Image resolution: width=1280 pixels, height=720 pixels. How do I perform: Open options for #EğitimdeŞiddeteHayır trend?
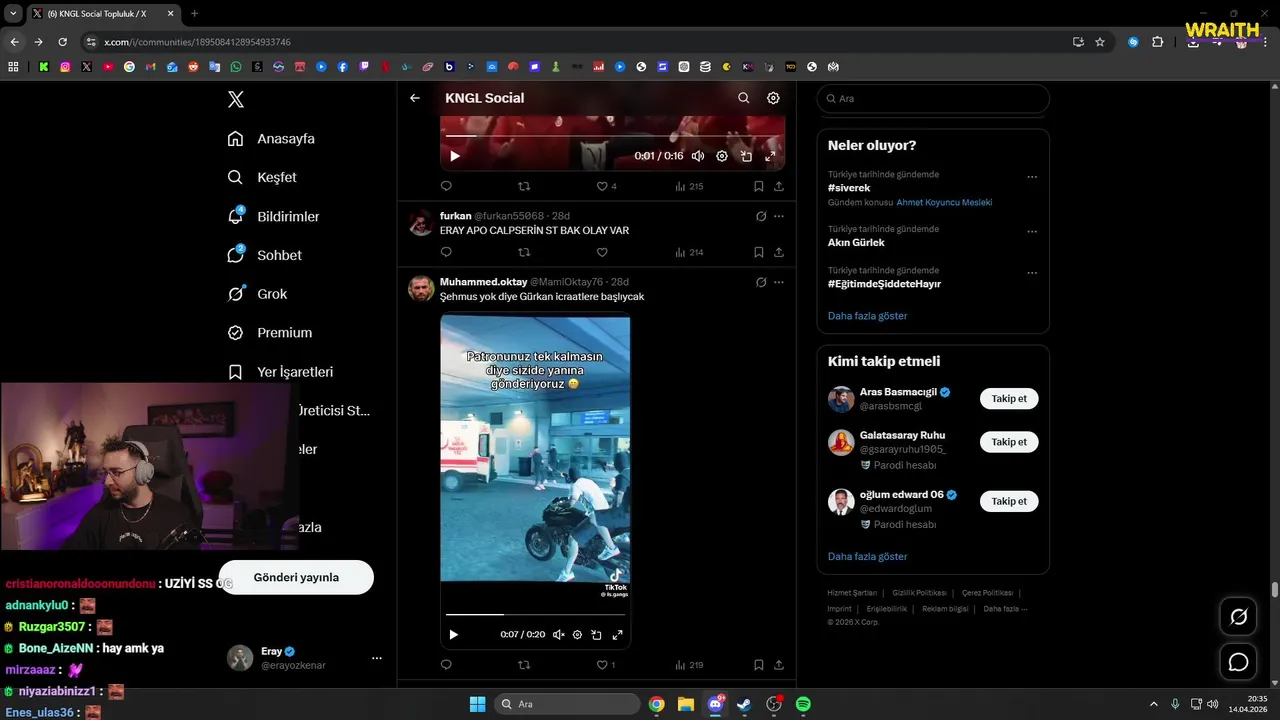point(1032,273)
